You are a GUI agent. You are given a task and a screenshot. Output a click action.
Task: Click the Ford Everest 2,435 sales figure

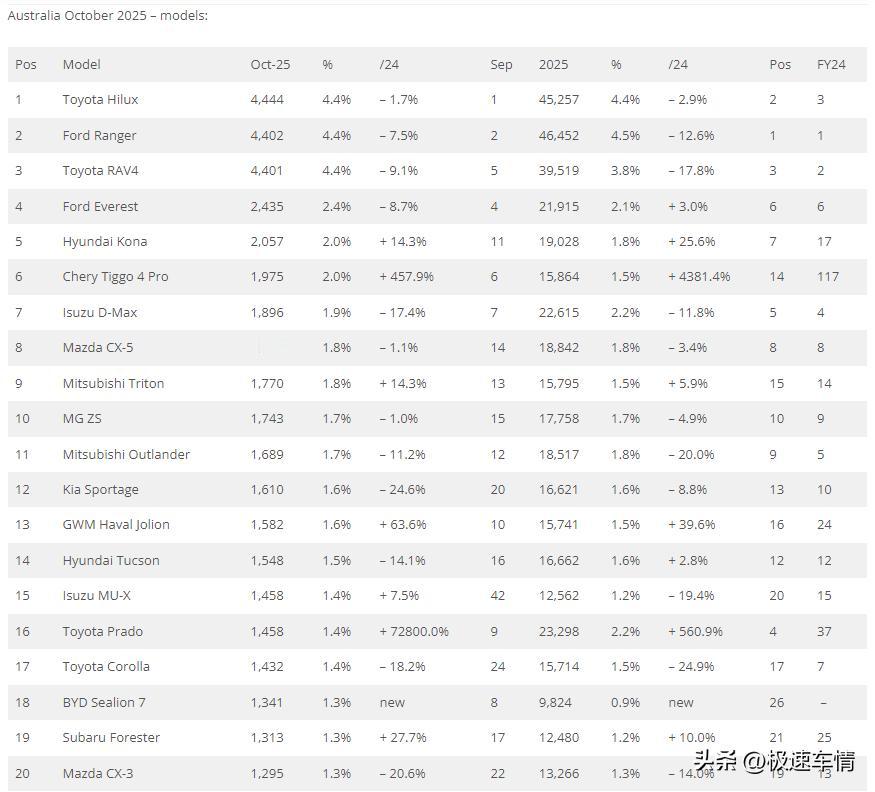coord(267,206)
